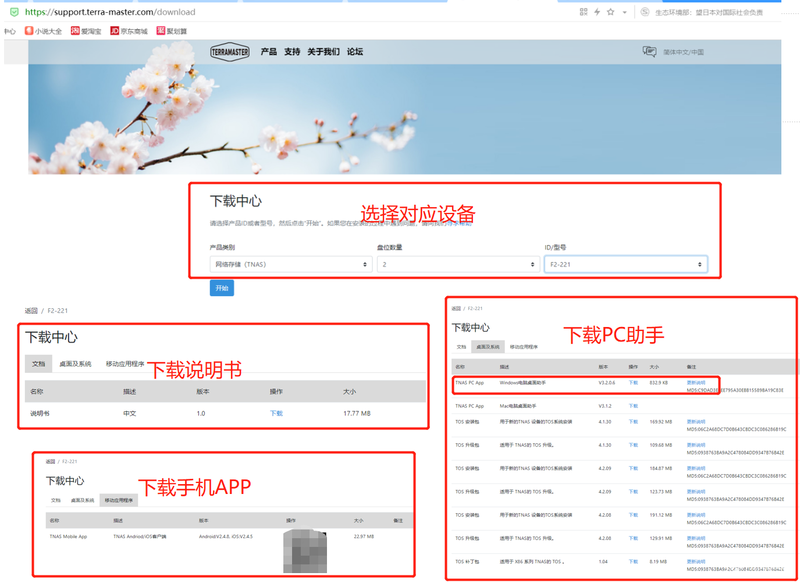The image size is (800, 583).
Task: Select 文档 tab in the PC app panel
Action: coord(461,346)
